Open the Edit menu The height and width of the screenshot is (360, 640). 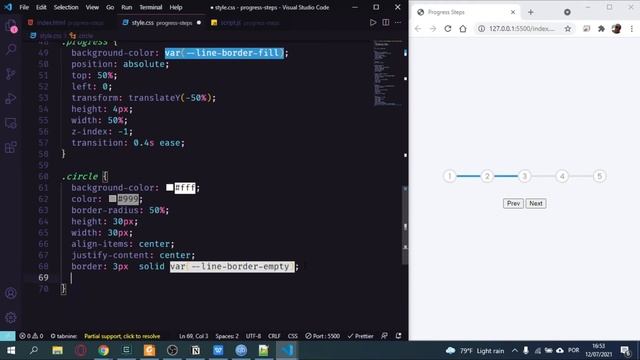[x=41, y=7]
